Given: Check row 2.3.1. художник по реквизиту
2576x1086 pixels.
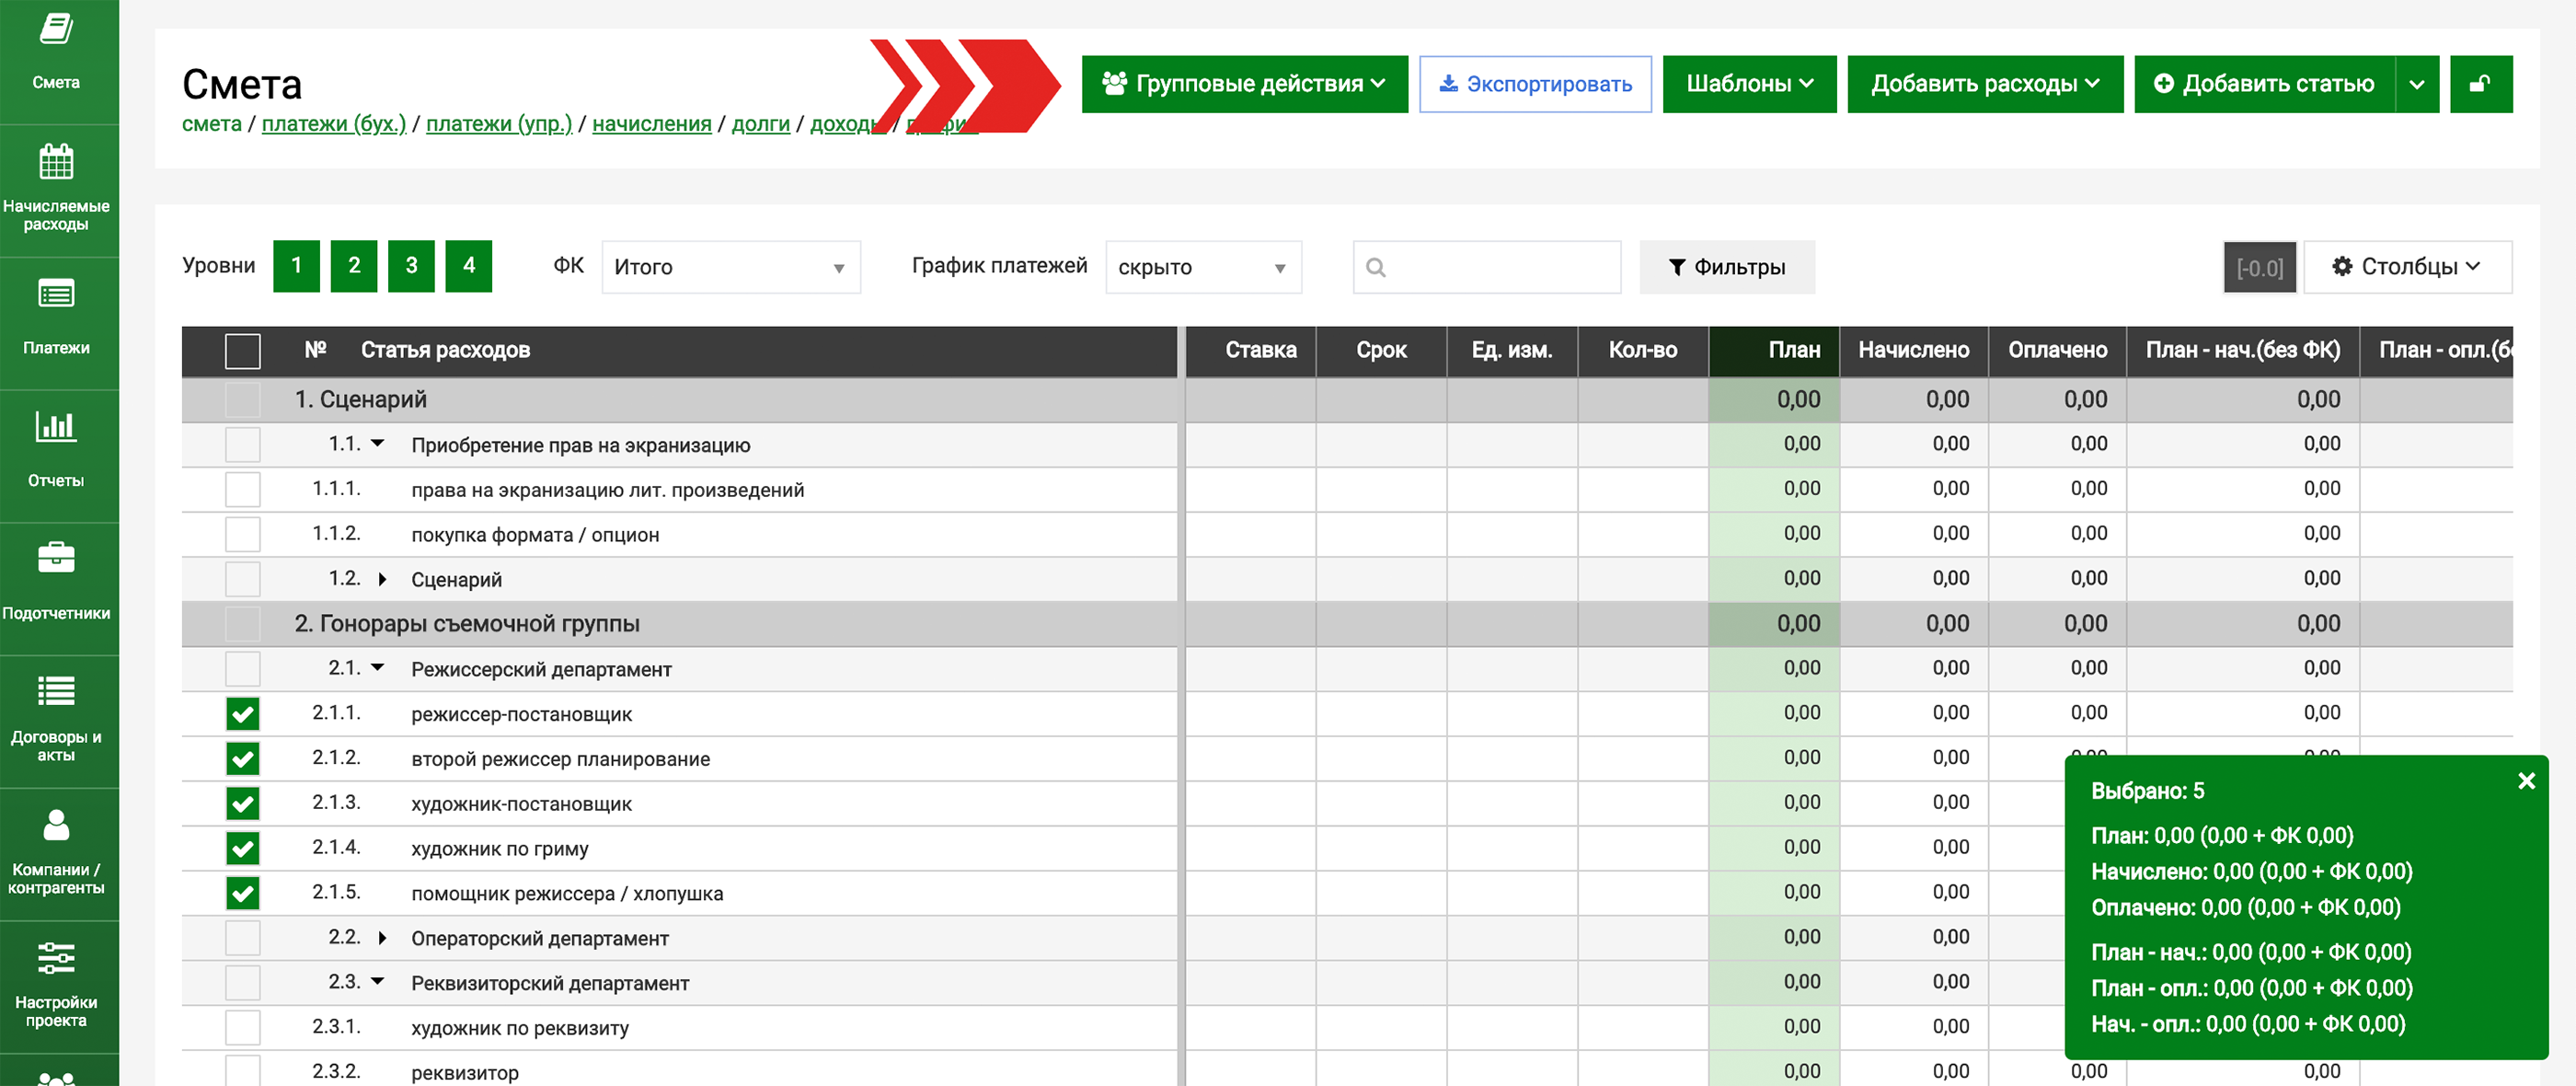Looking at the screenshot, I should (x=243, y=1028).
